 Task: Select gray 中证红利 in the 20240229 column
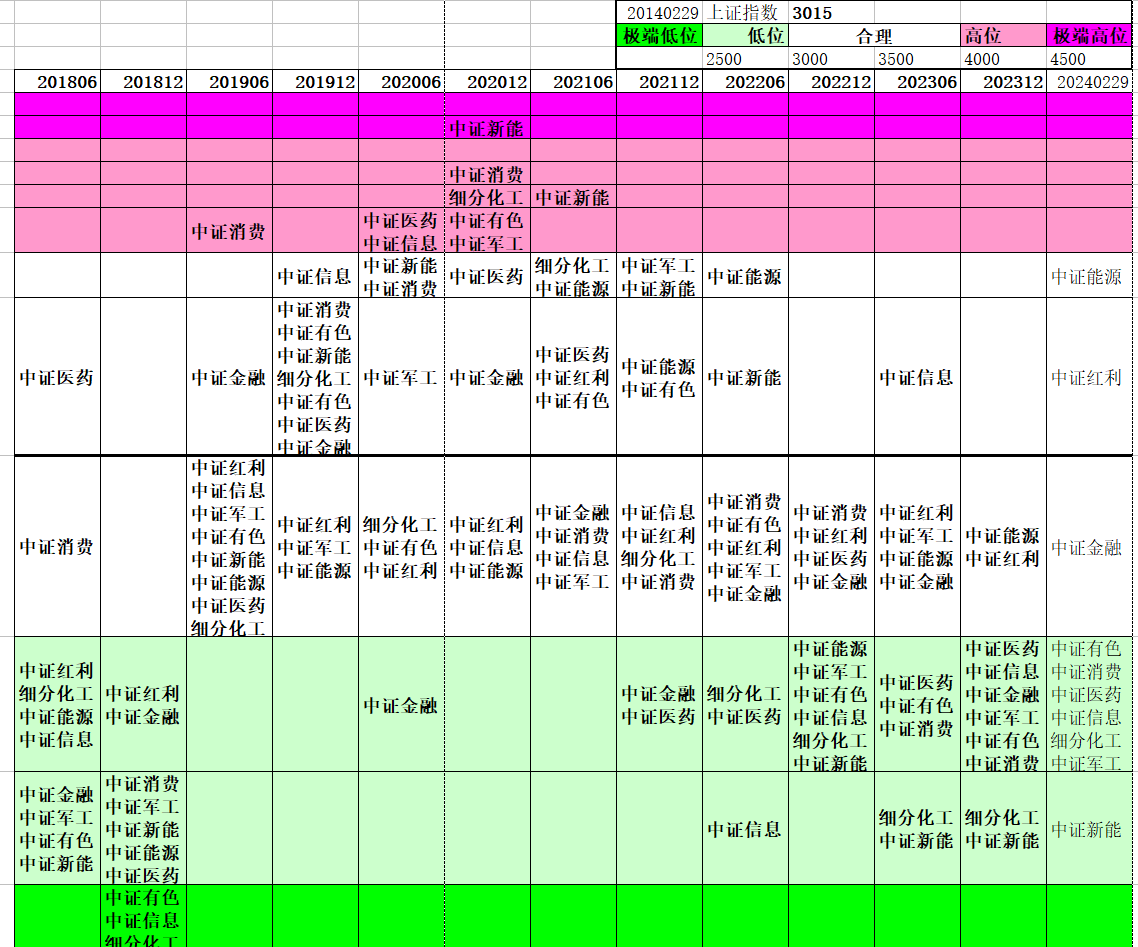point(1086,377)
